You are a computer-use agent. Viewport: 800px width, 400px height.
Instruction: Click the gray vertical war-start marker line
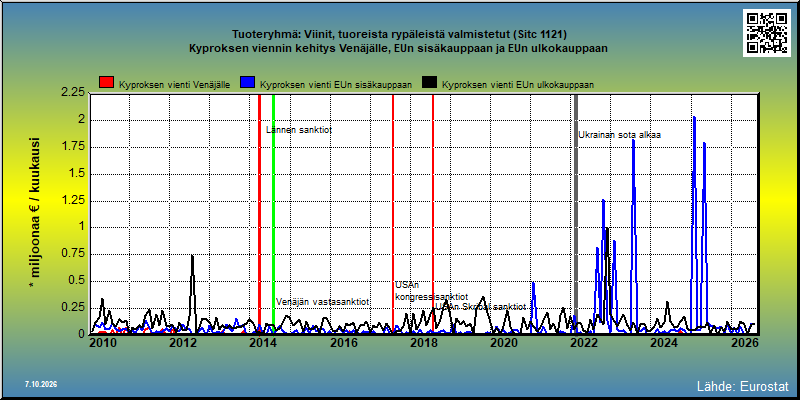point(576,214)
